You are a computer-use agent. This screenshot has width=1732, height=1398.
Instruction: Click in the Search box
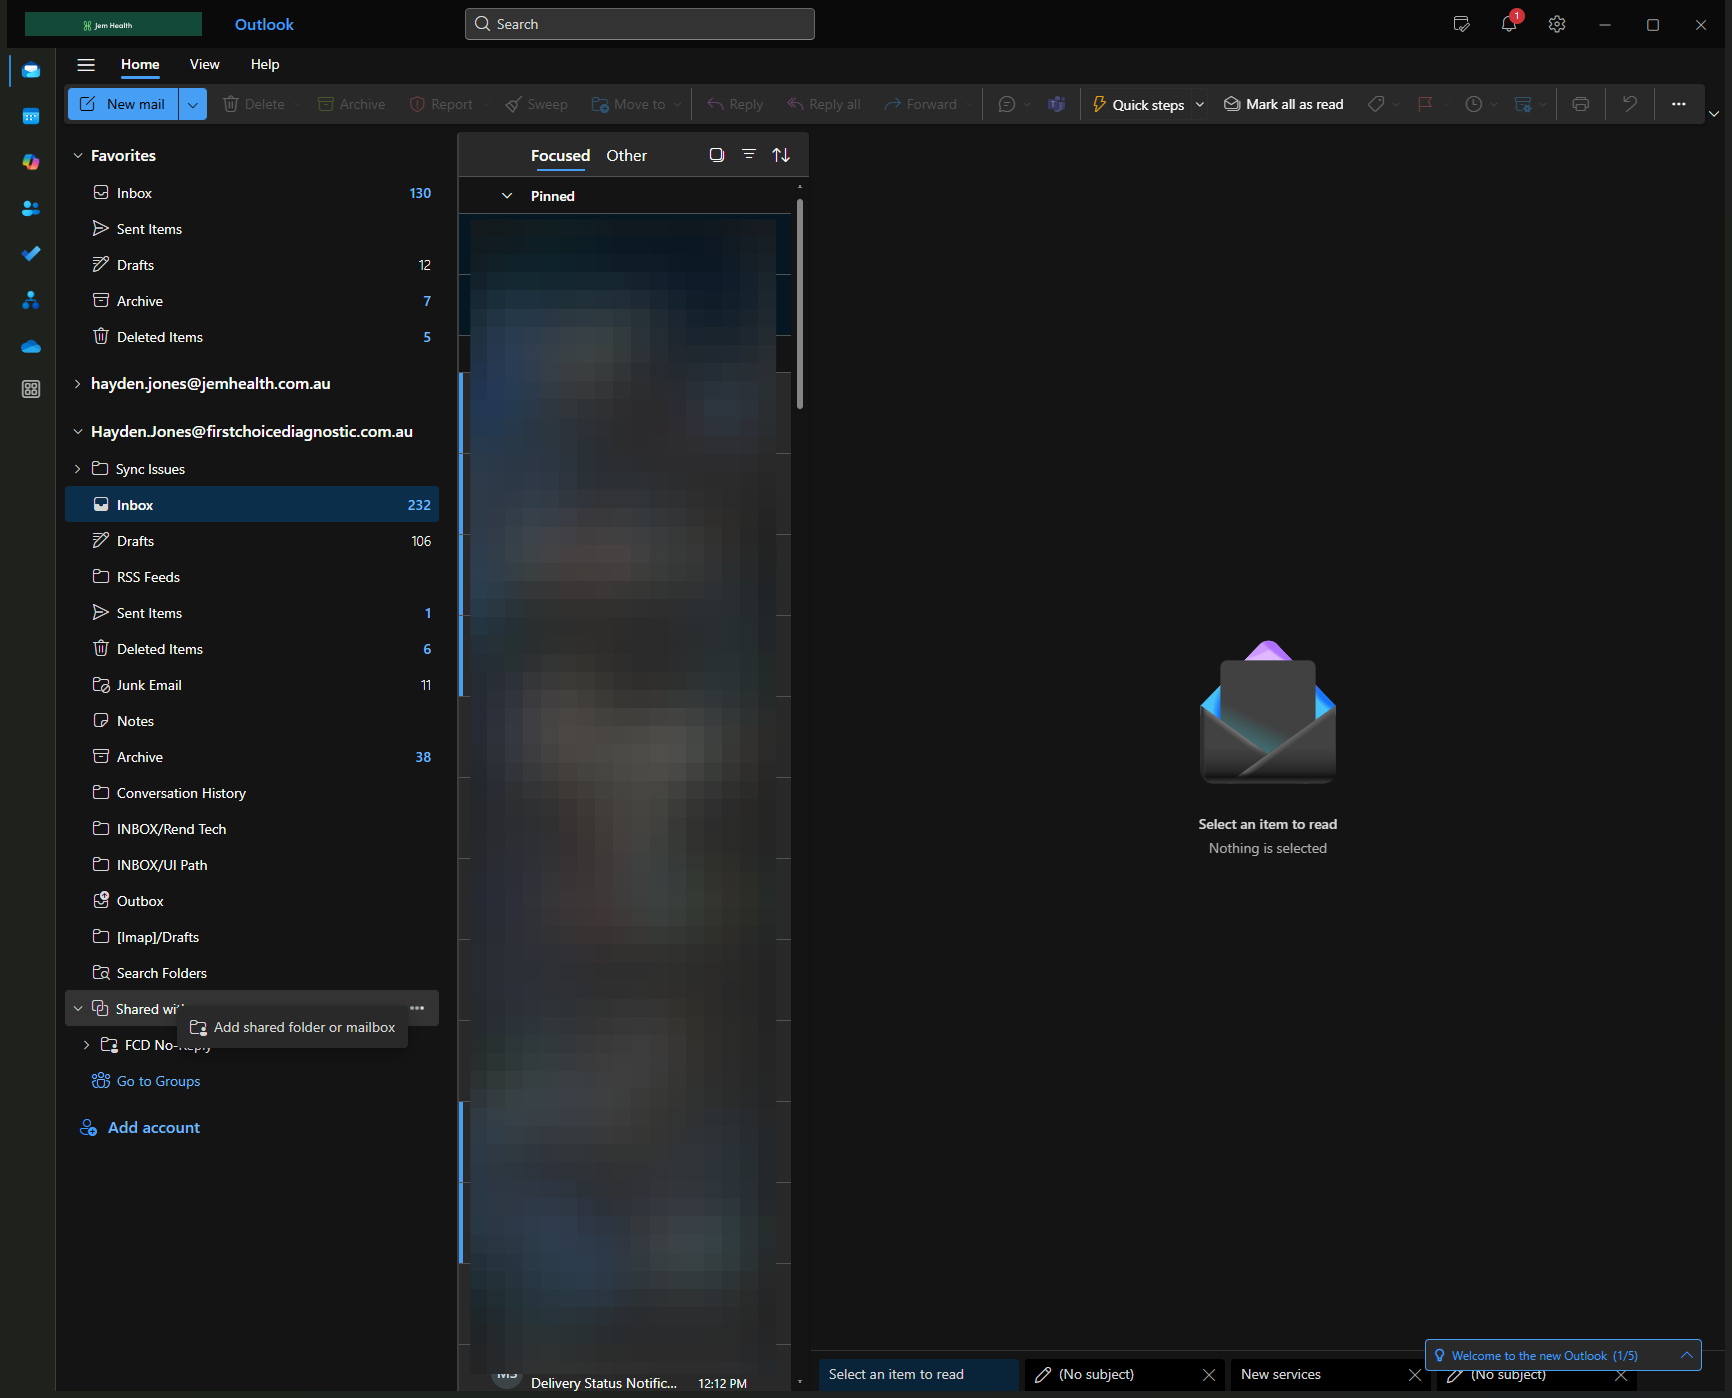640,24
